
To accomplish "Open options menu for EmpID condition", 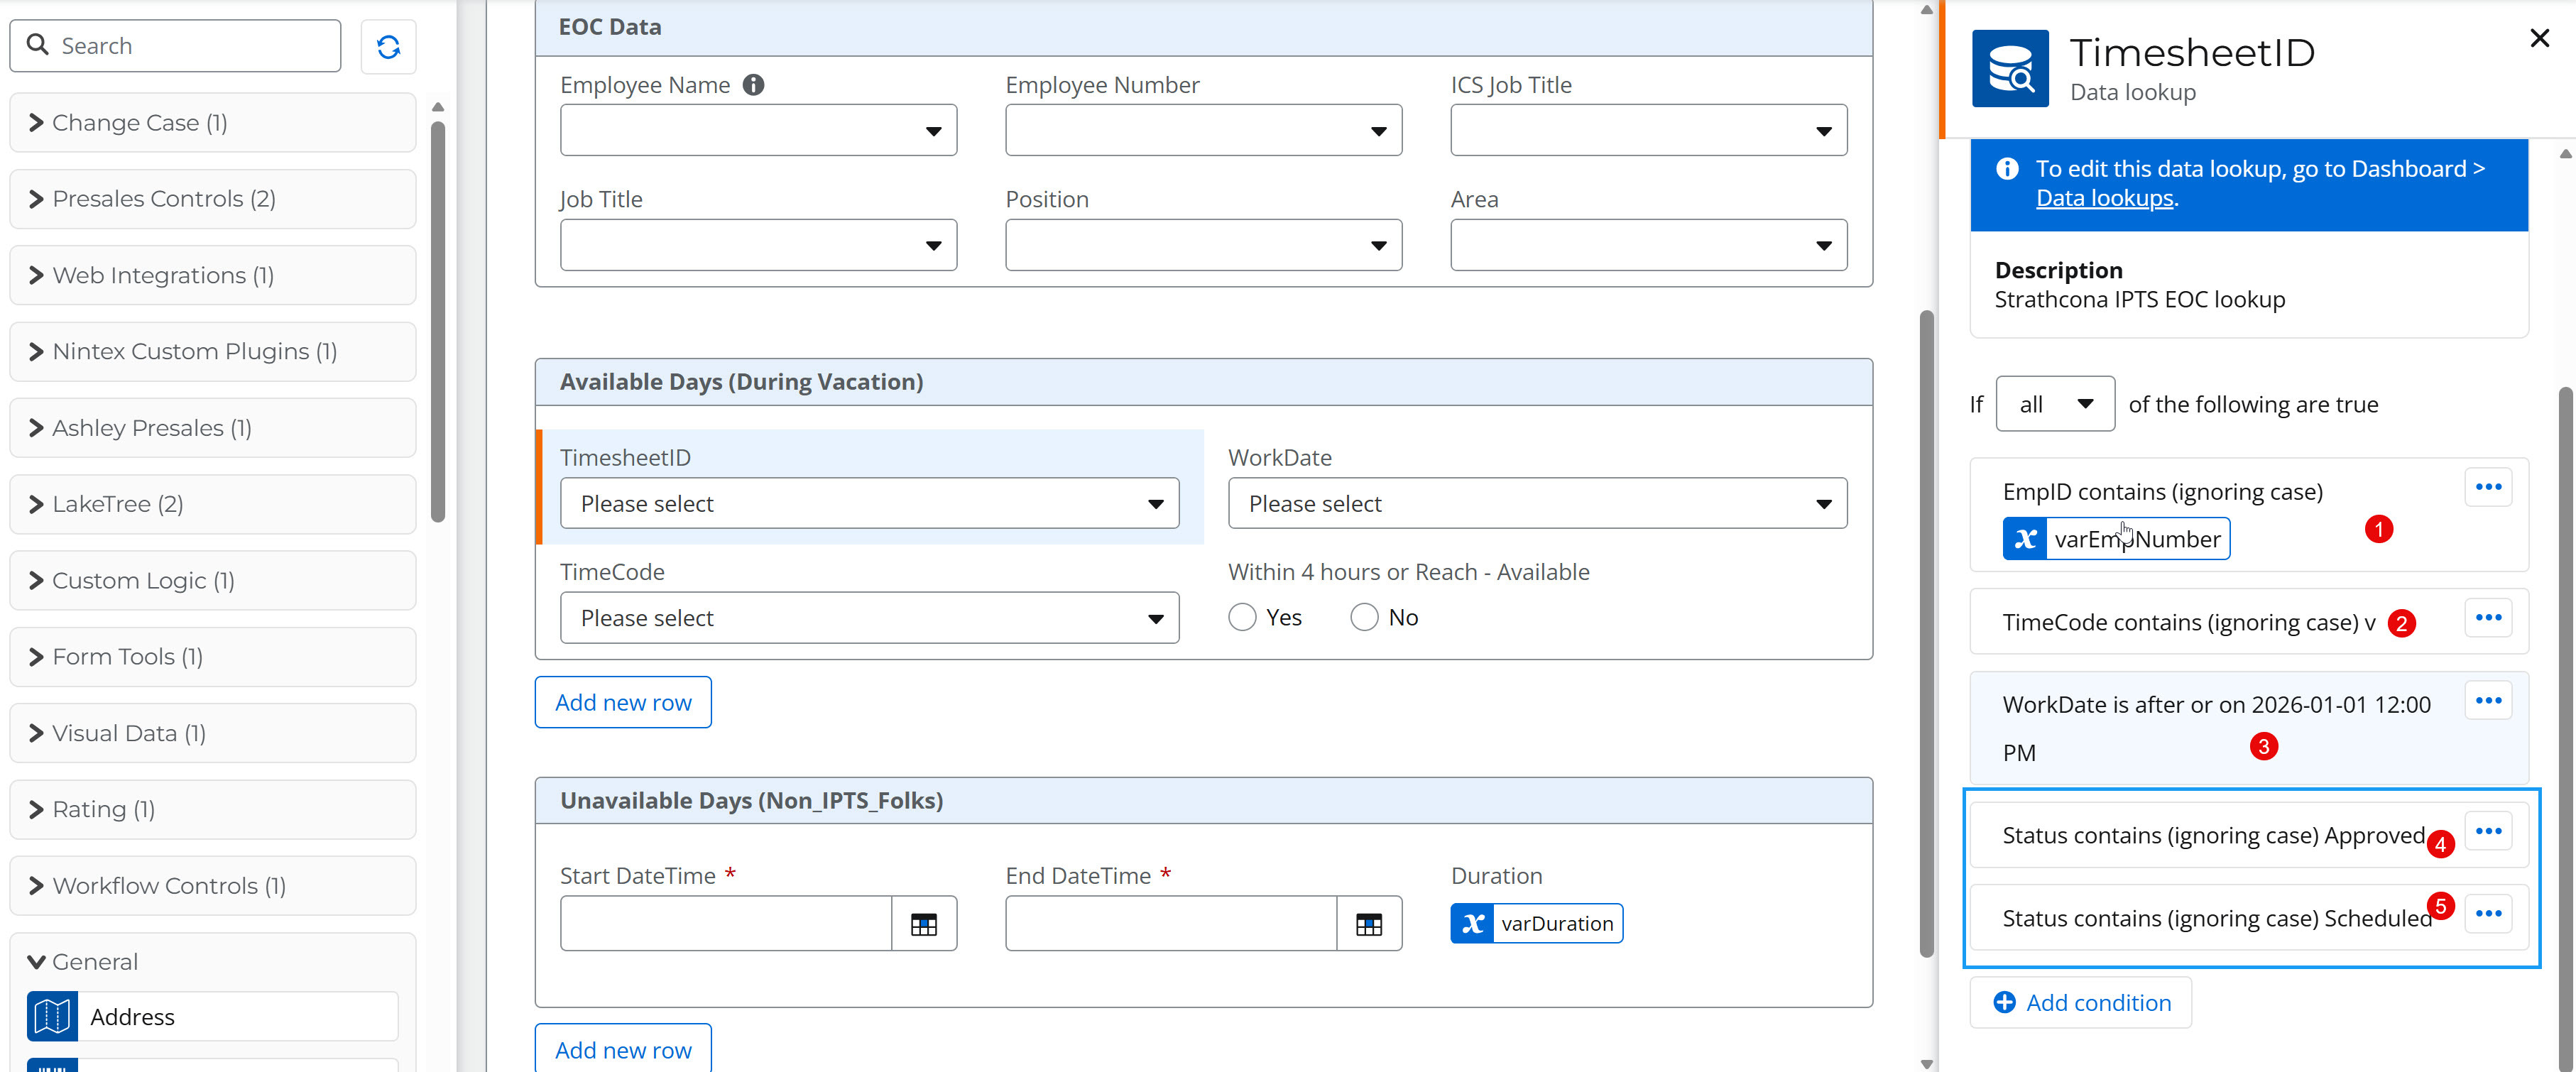I will [x=2487, y=487].
